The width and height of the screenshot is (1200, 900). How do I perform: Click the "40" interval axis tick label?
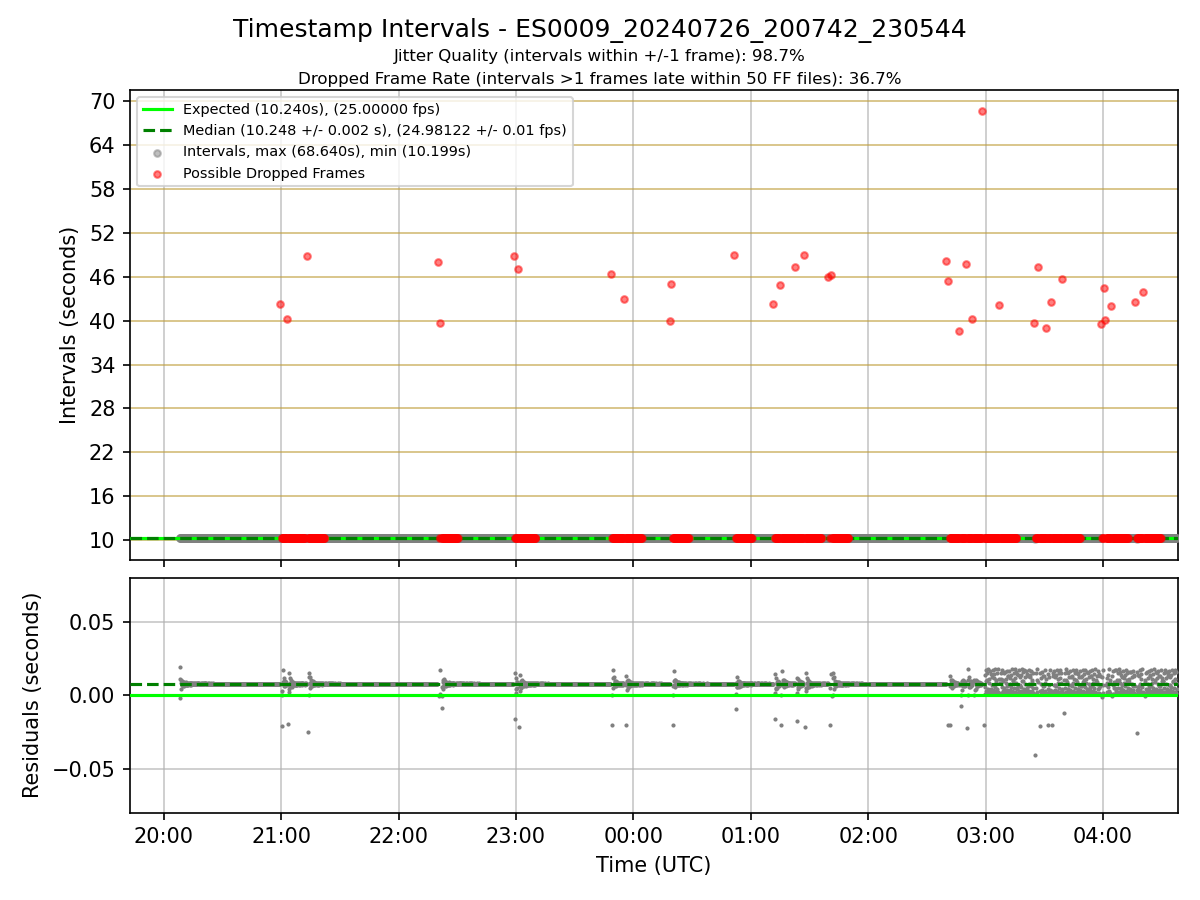point(103,321)
